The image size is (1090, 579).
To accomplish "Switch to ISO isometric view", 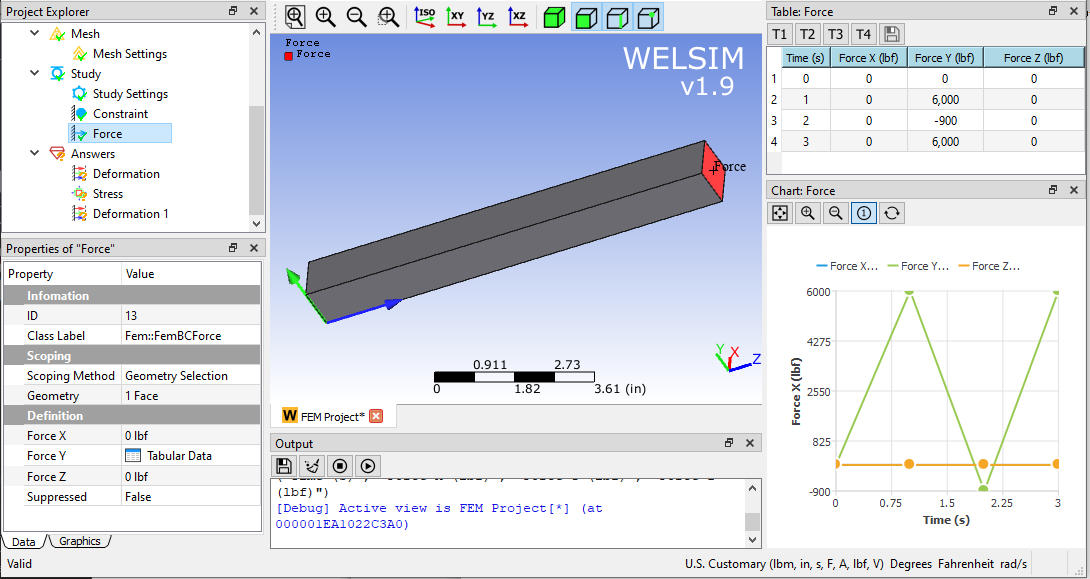I will click(424, 17).
